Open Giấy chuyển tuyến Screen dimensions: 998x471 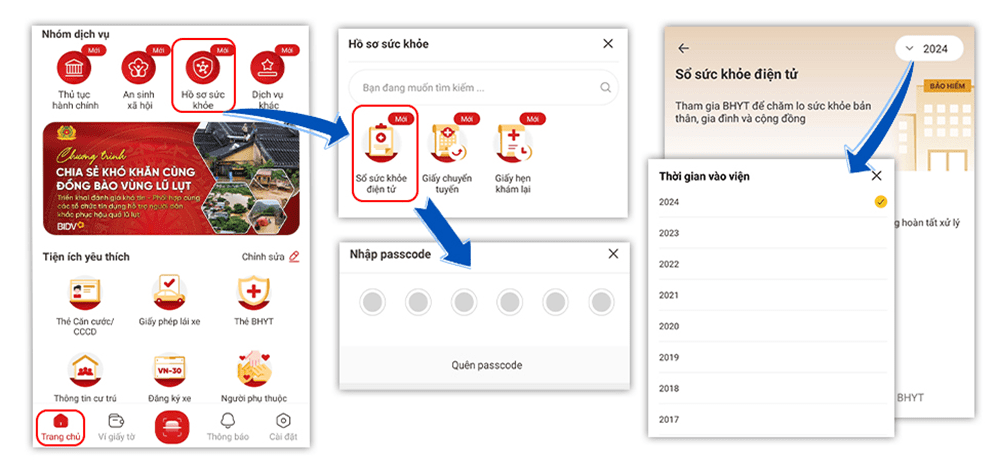[x=447, y=155]
